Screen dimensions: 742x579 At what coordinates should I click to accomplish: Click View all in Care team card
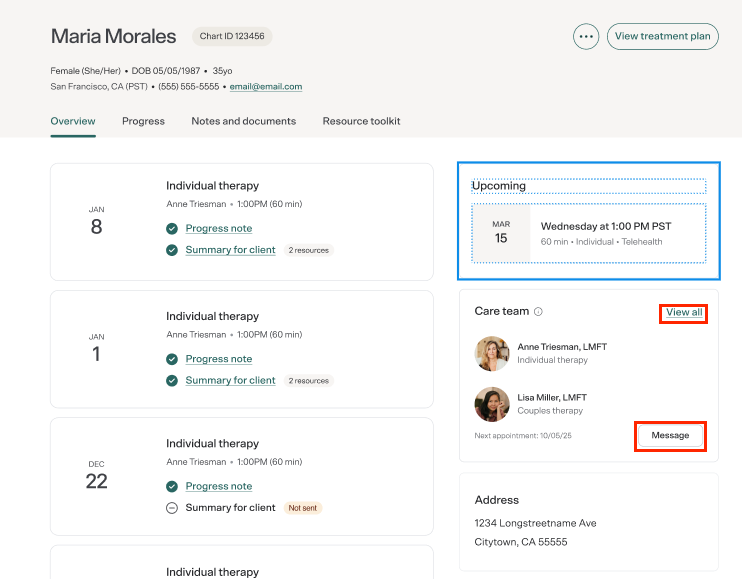point(684,312)
